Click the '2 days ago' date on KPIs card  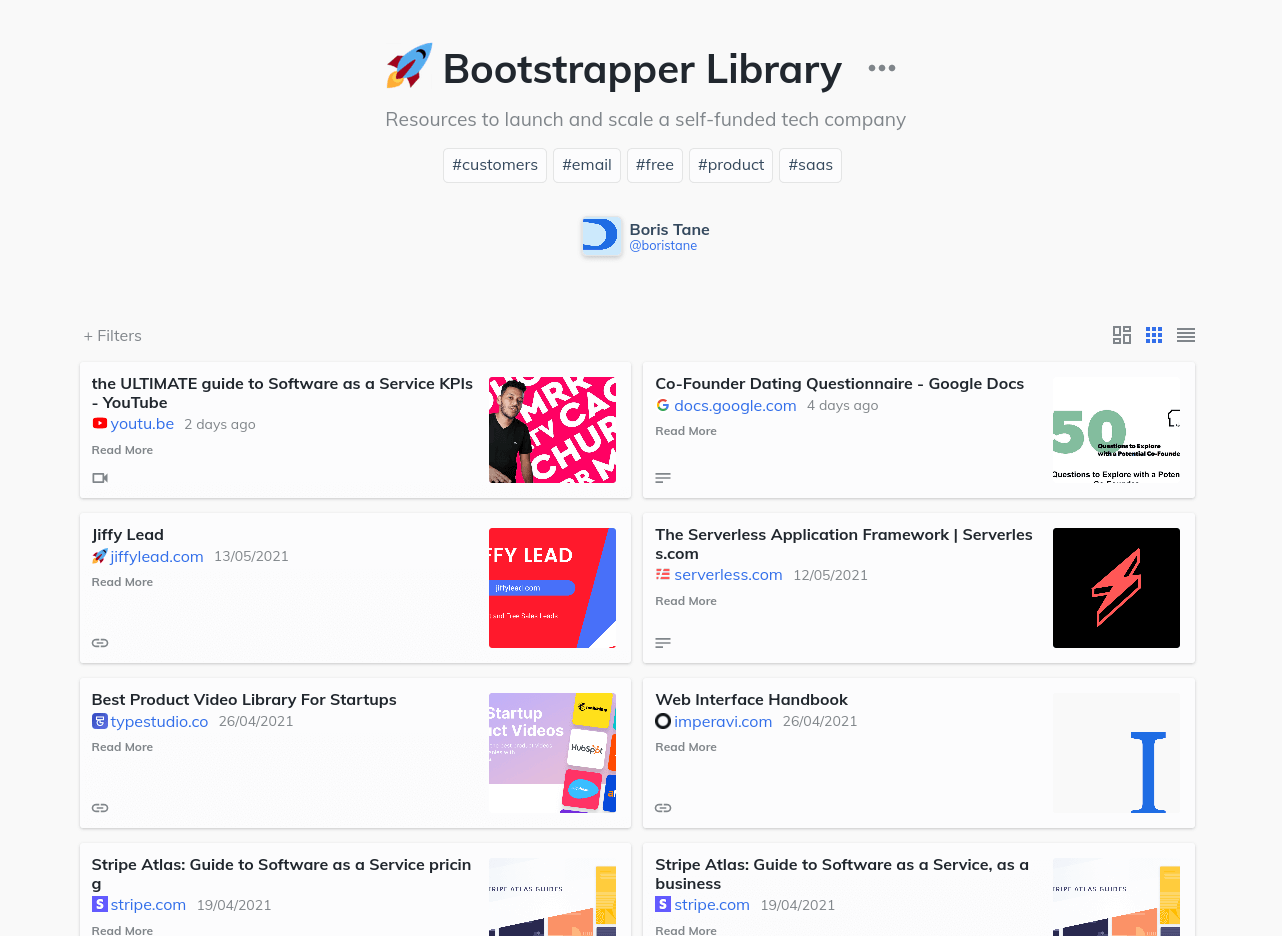pyautogui.click(x=220, y=424)
